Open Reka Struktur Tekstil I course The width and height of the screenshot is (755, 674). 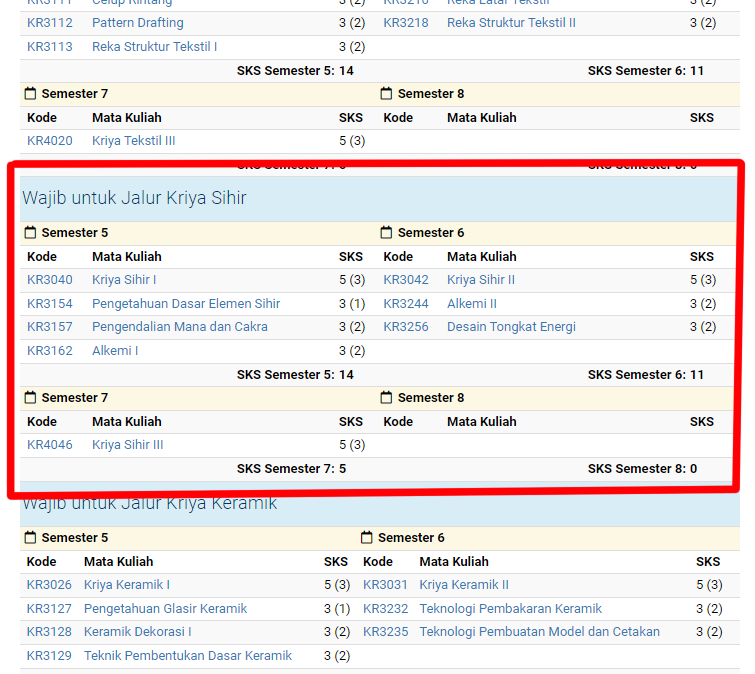point(155,47)
